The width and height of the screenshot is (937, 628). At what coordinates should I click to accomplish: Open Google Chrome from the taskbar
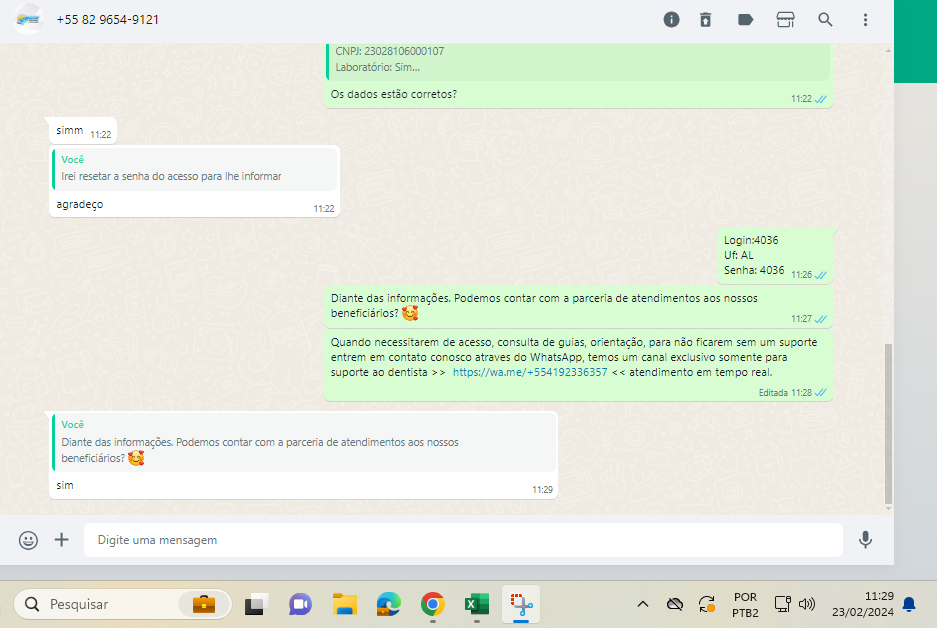432,604
